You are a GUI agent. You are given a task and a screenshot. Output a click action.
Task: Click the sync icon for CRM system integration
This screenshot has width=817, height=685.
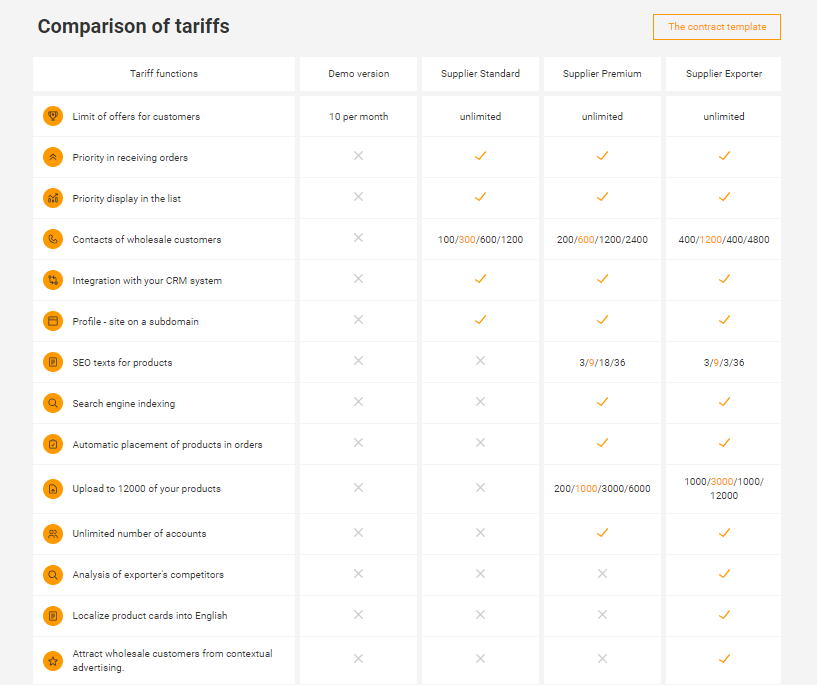53,280
